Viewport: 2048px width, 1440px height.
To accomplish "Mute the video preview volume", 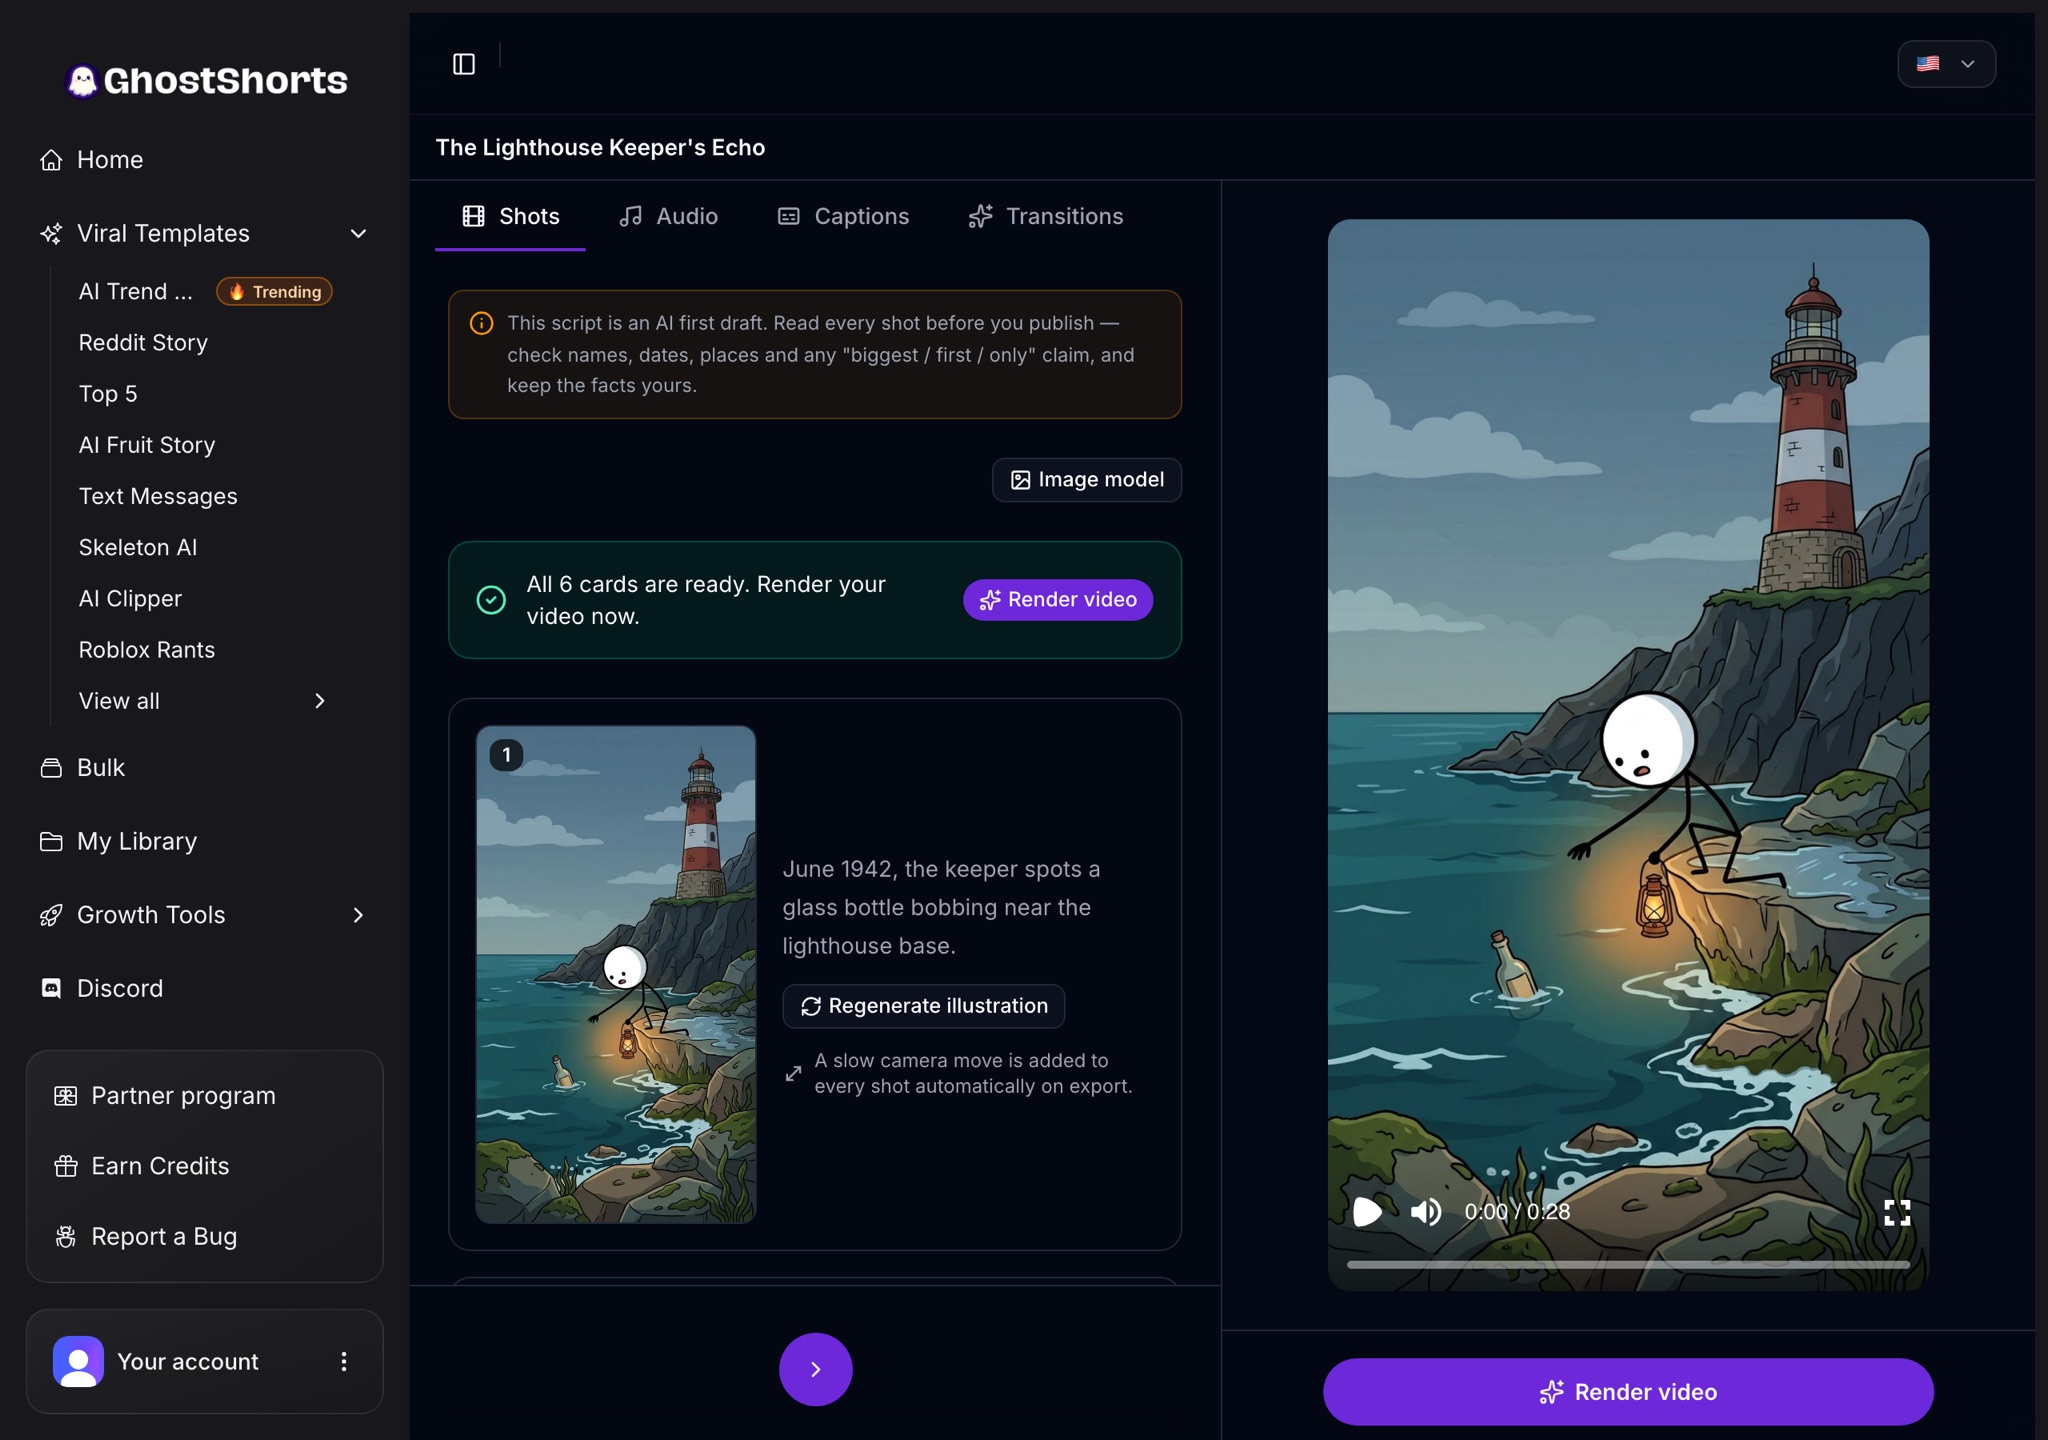I will (x=1426, y=1212).
